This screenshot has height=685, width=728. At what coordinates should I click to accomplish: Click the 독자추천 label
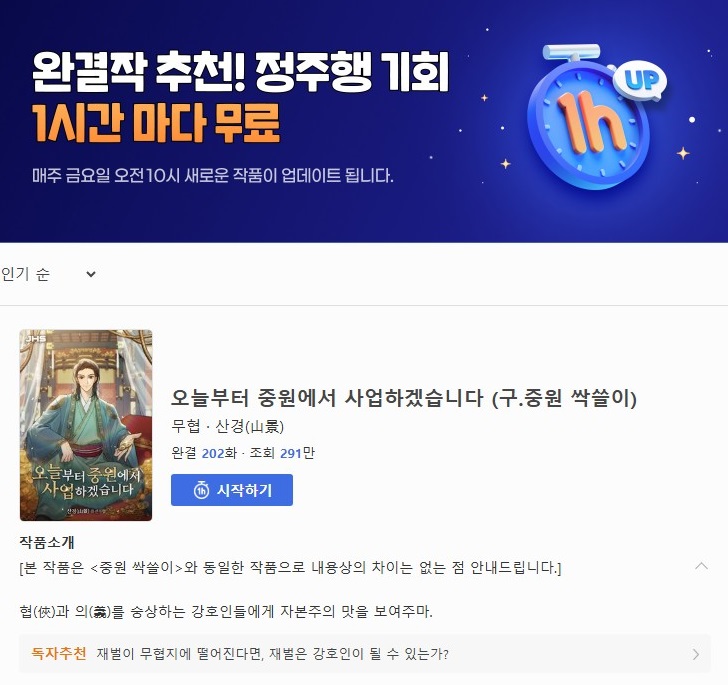pos(59,654)
